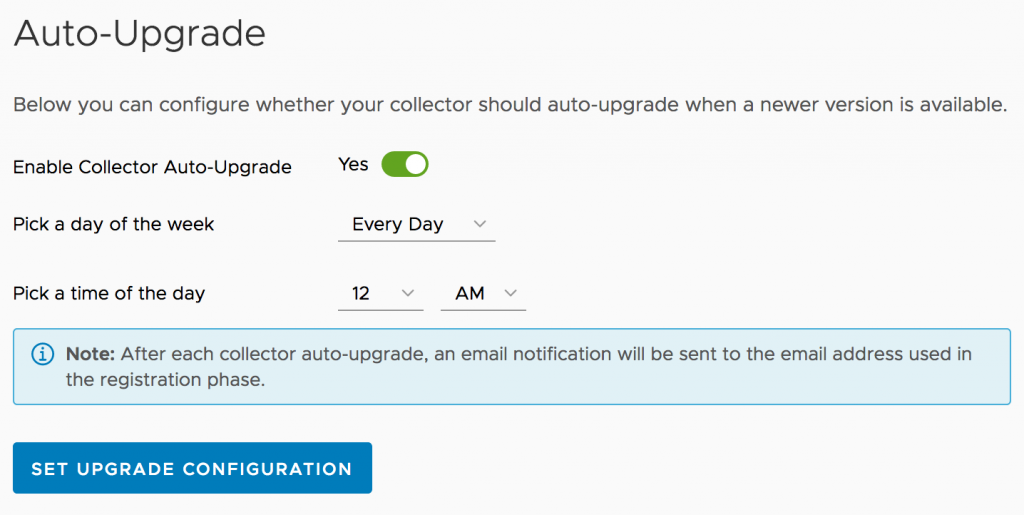1024x515 pixels.
Task: Click the "registration phase" line in the note
Action: 165,380
